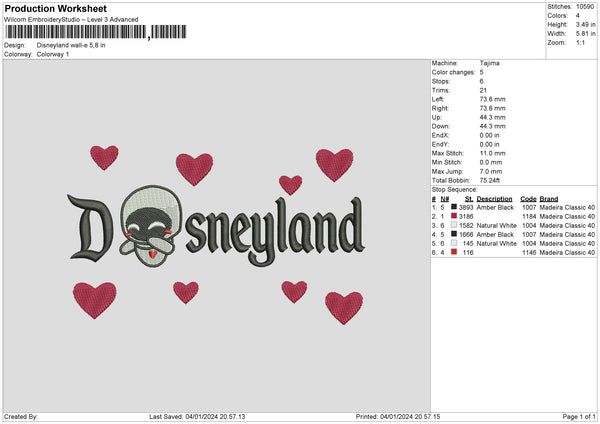Click the Machine value 'Tajima'

pos(489,63)
